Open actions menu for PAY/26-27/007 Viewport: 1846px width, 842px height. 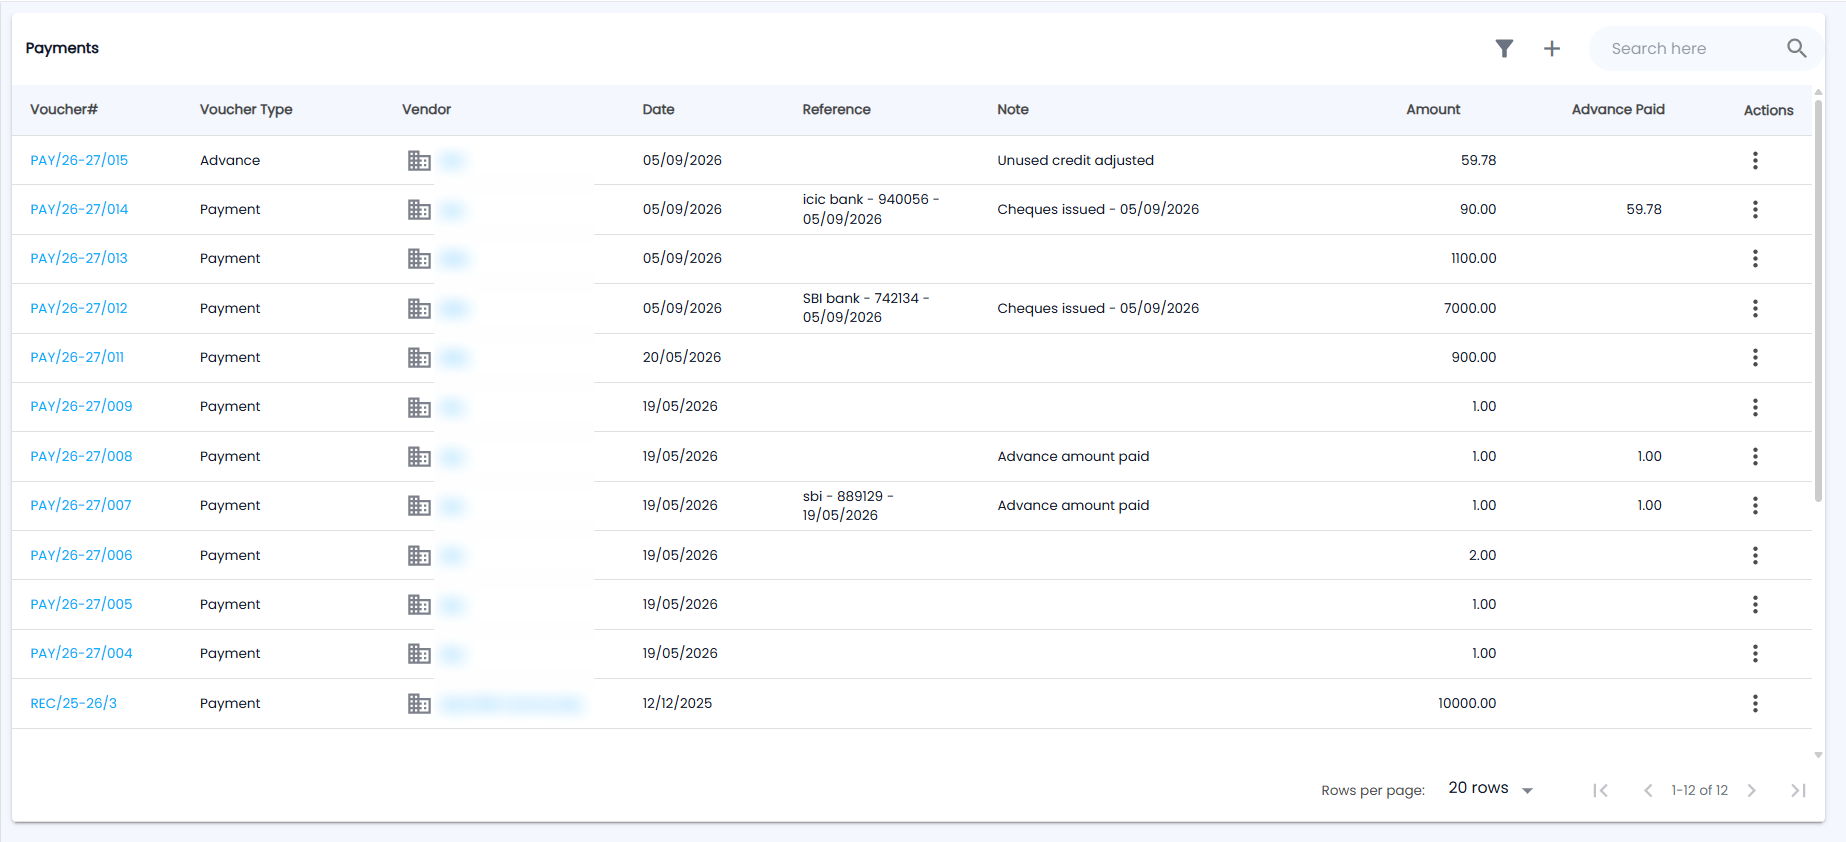click(x=1755, y=505)
